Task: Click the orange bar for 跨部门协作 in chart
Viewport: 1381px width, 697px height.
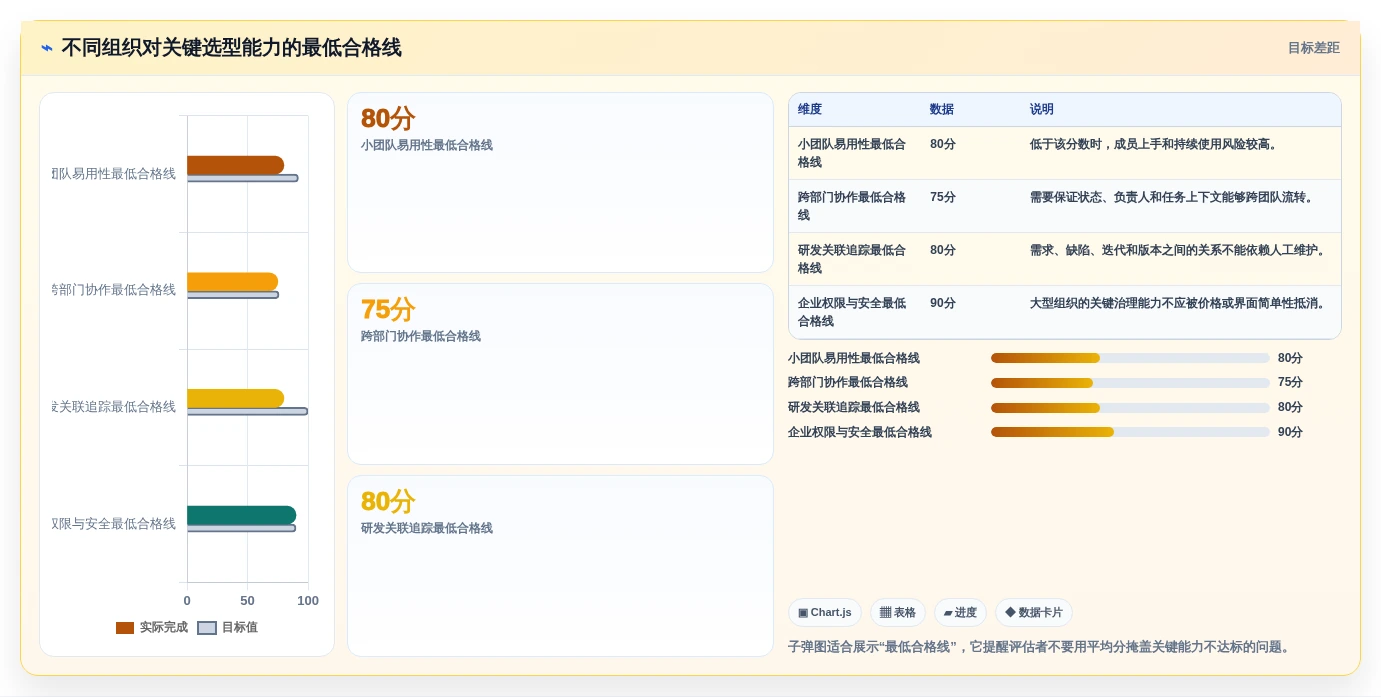Action: pyautogui.click(x=232, y=282)
